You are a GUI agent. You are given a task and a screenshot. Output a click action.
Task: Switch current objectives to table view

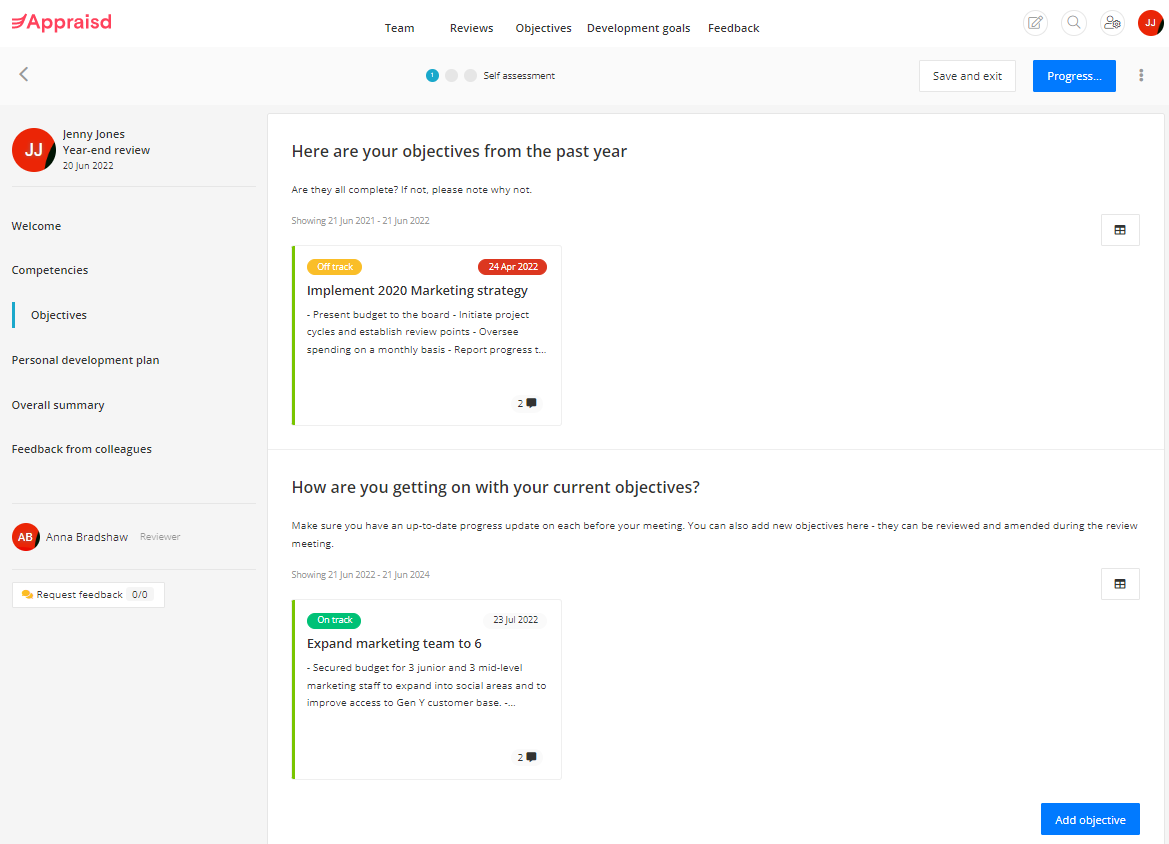click(x=1120, y=584)
